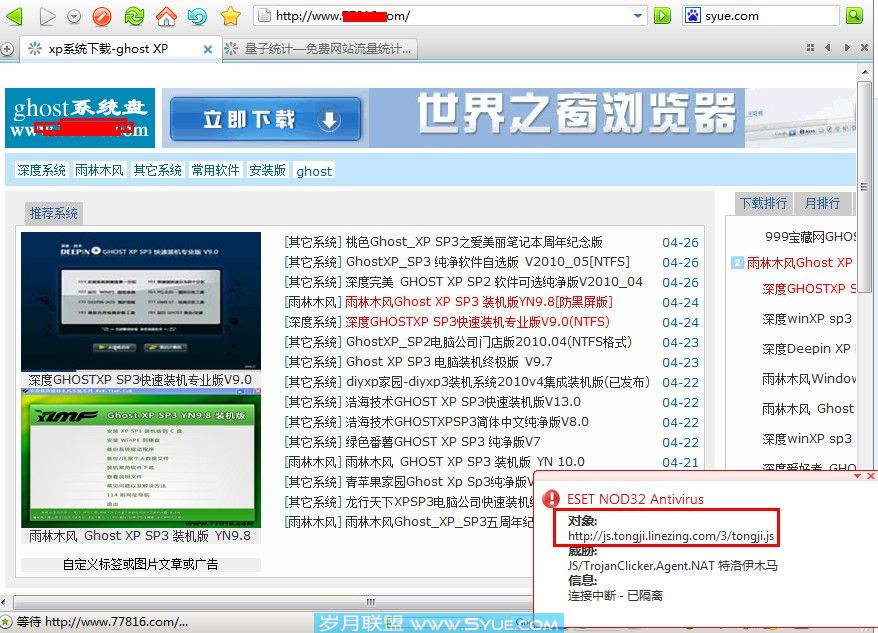Open 浩海技术GHOSTXPSP3简体中文纯净版V8.0 link
Screen dimensions: 878x633
467,422
